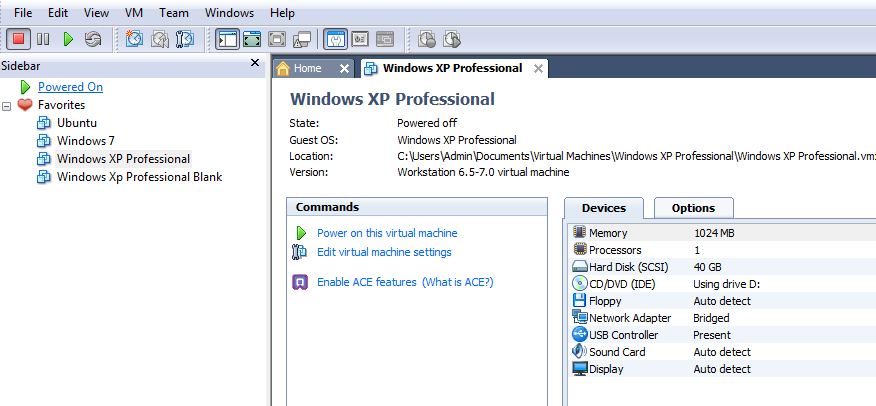
Task: Click the Suspend (pause) toolbar icon
Action: (43, 39)
